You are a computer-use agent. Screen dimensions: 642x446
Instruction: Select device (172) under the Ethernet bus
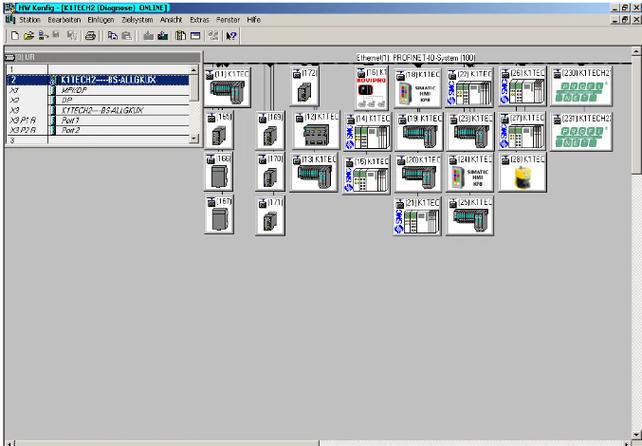304,86
